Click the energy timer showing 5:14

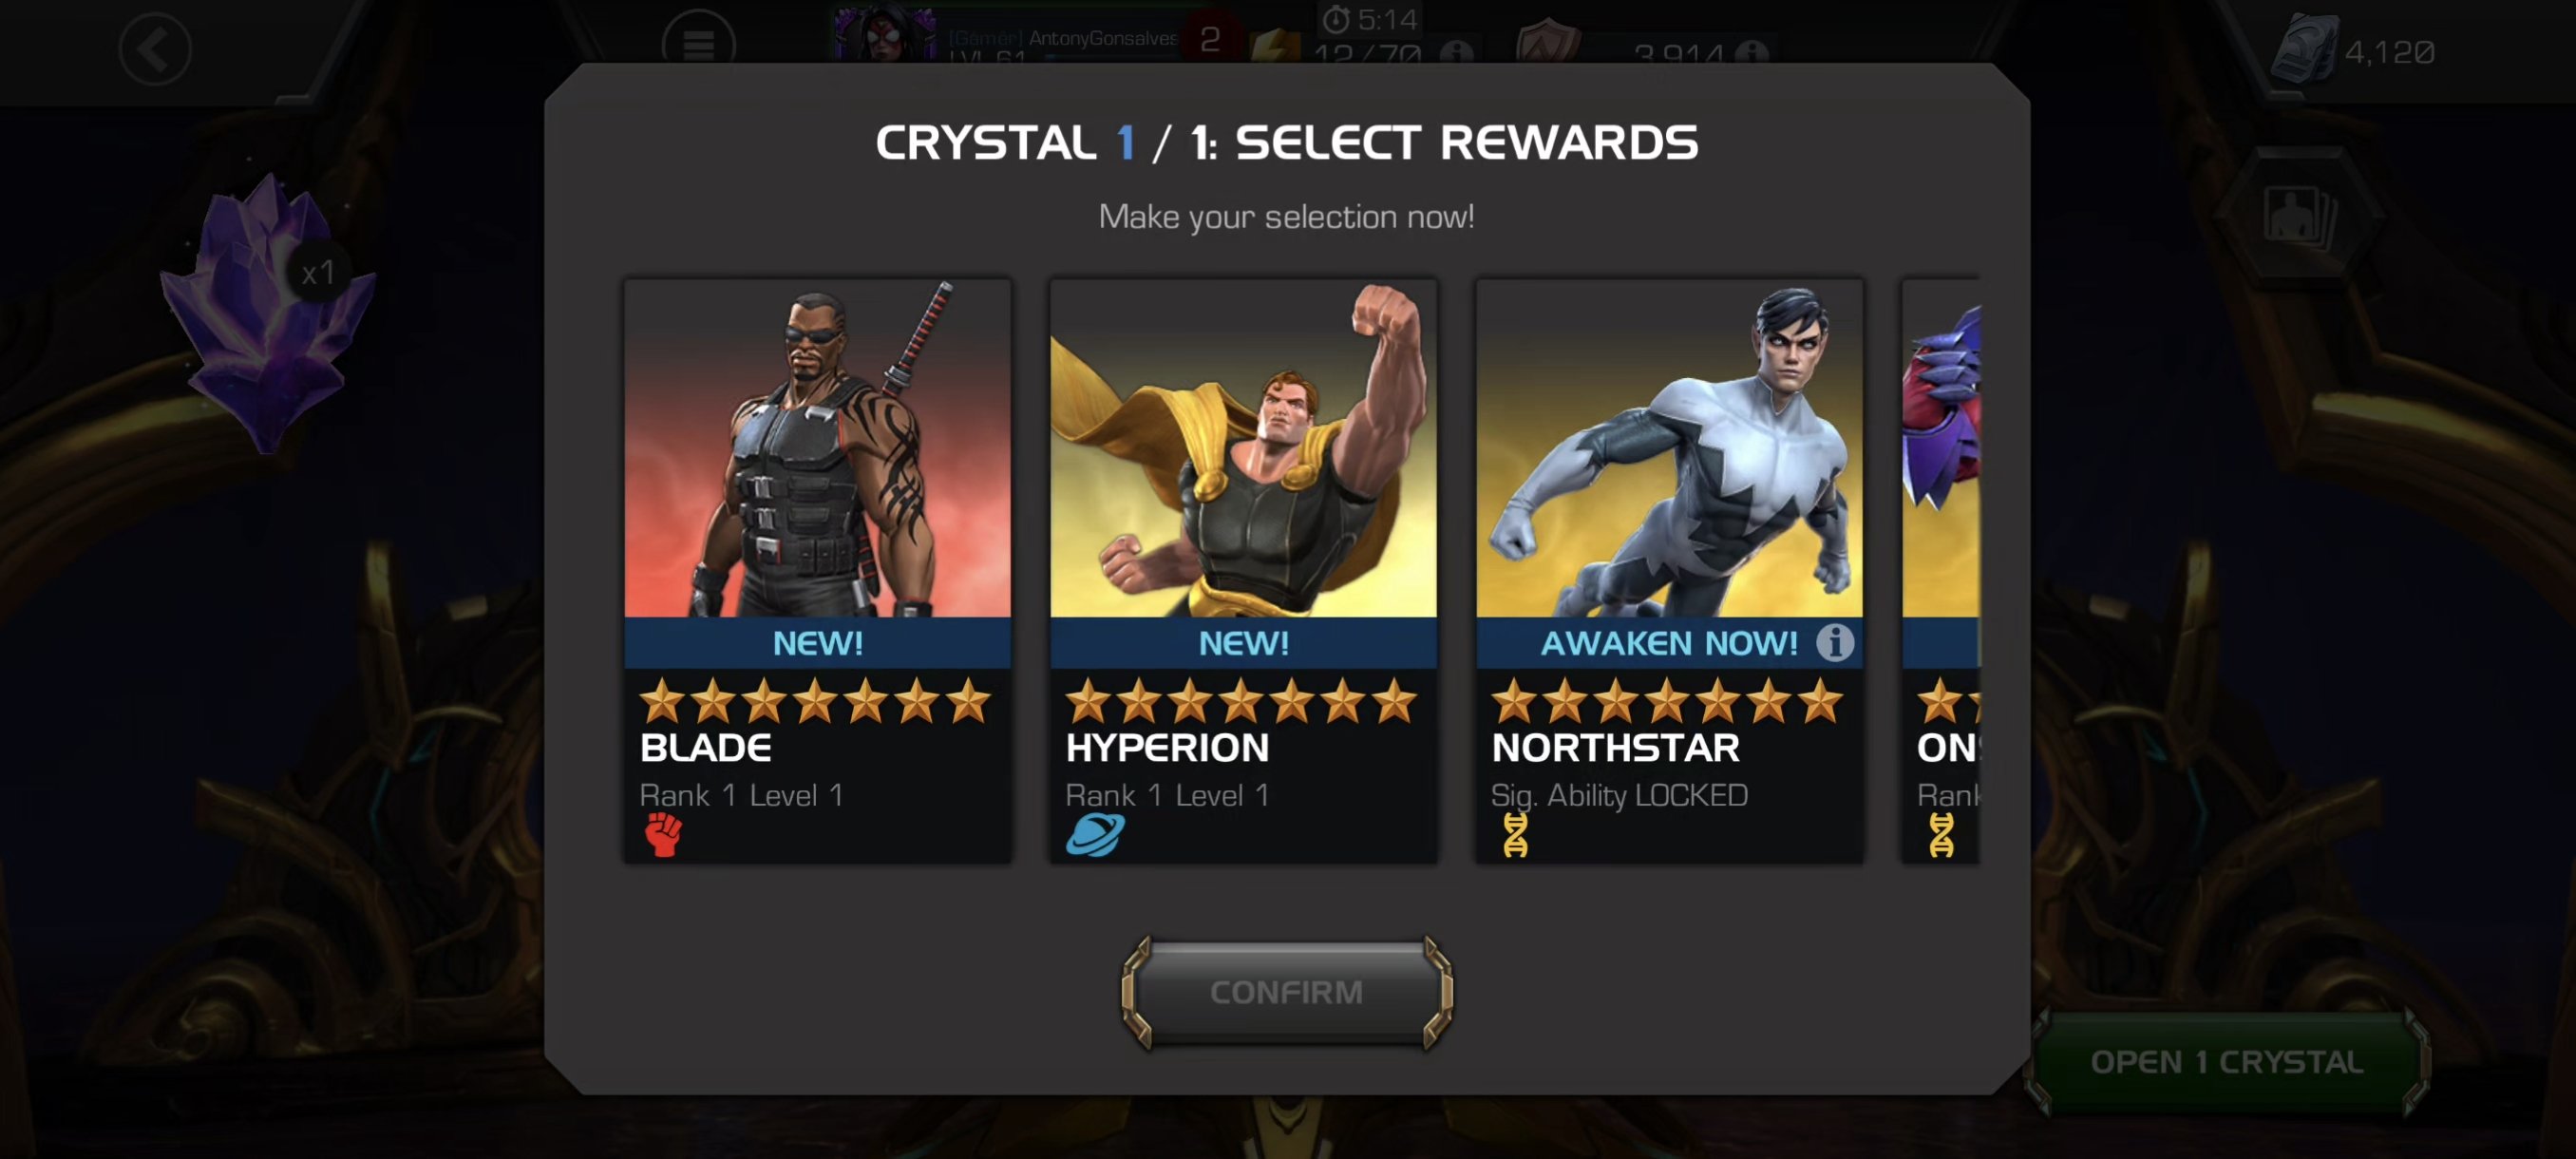(1370, 19)
